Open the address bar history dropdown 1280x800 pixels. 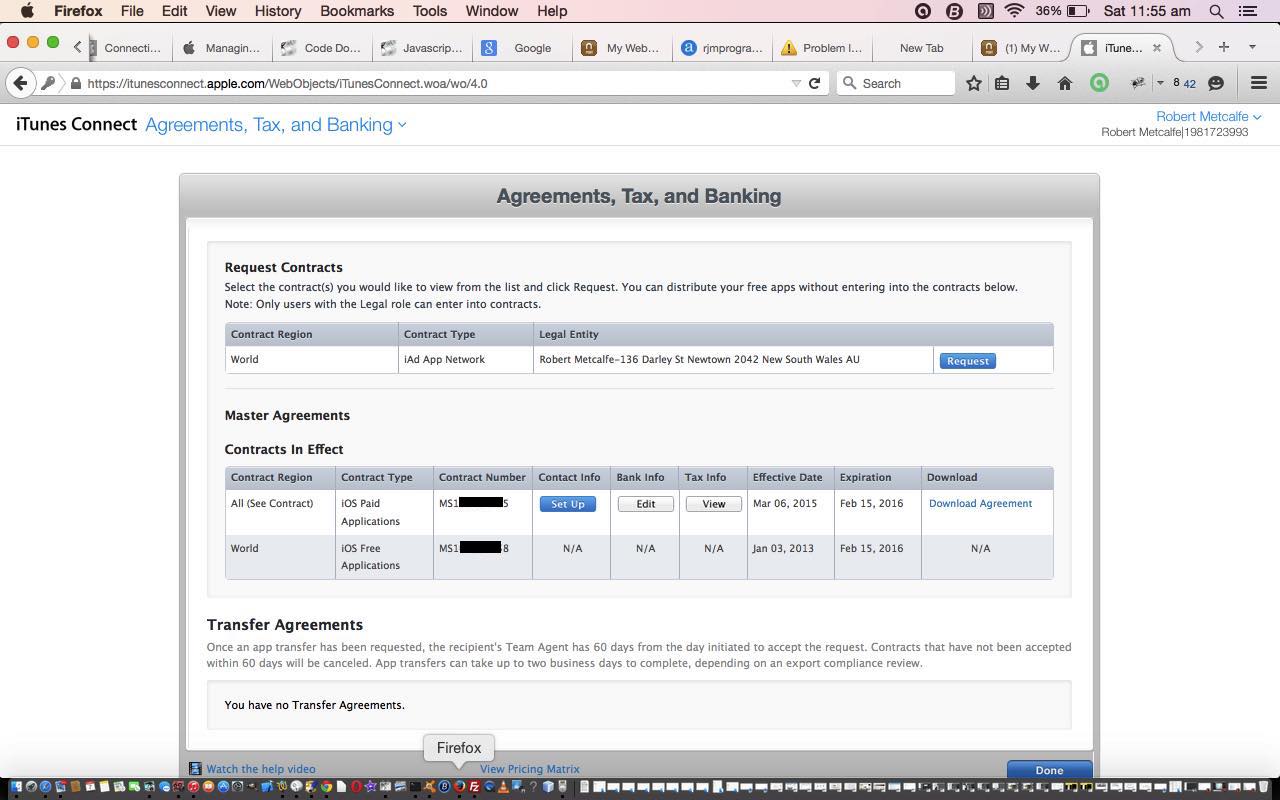click(x=796, y=83)
